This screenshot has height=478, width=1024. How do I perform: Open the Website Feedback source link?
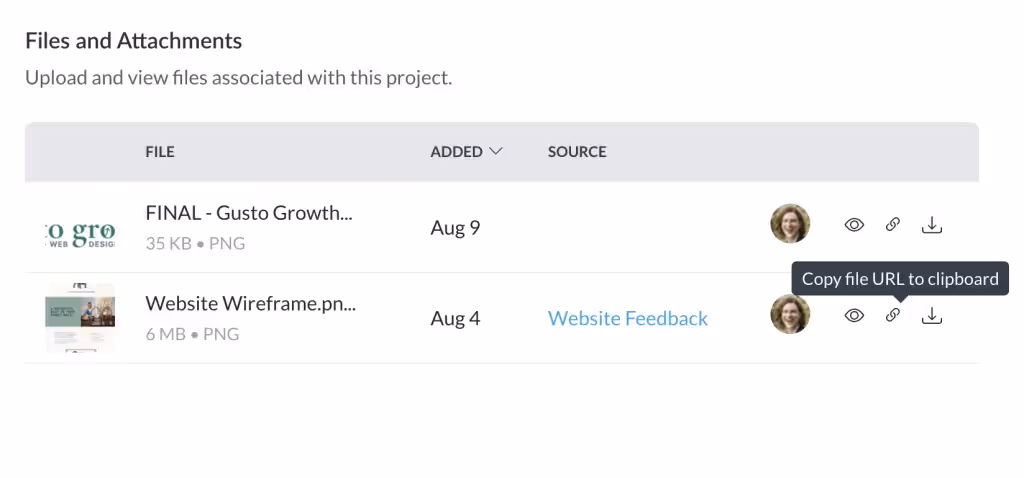click(628, 318)
